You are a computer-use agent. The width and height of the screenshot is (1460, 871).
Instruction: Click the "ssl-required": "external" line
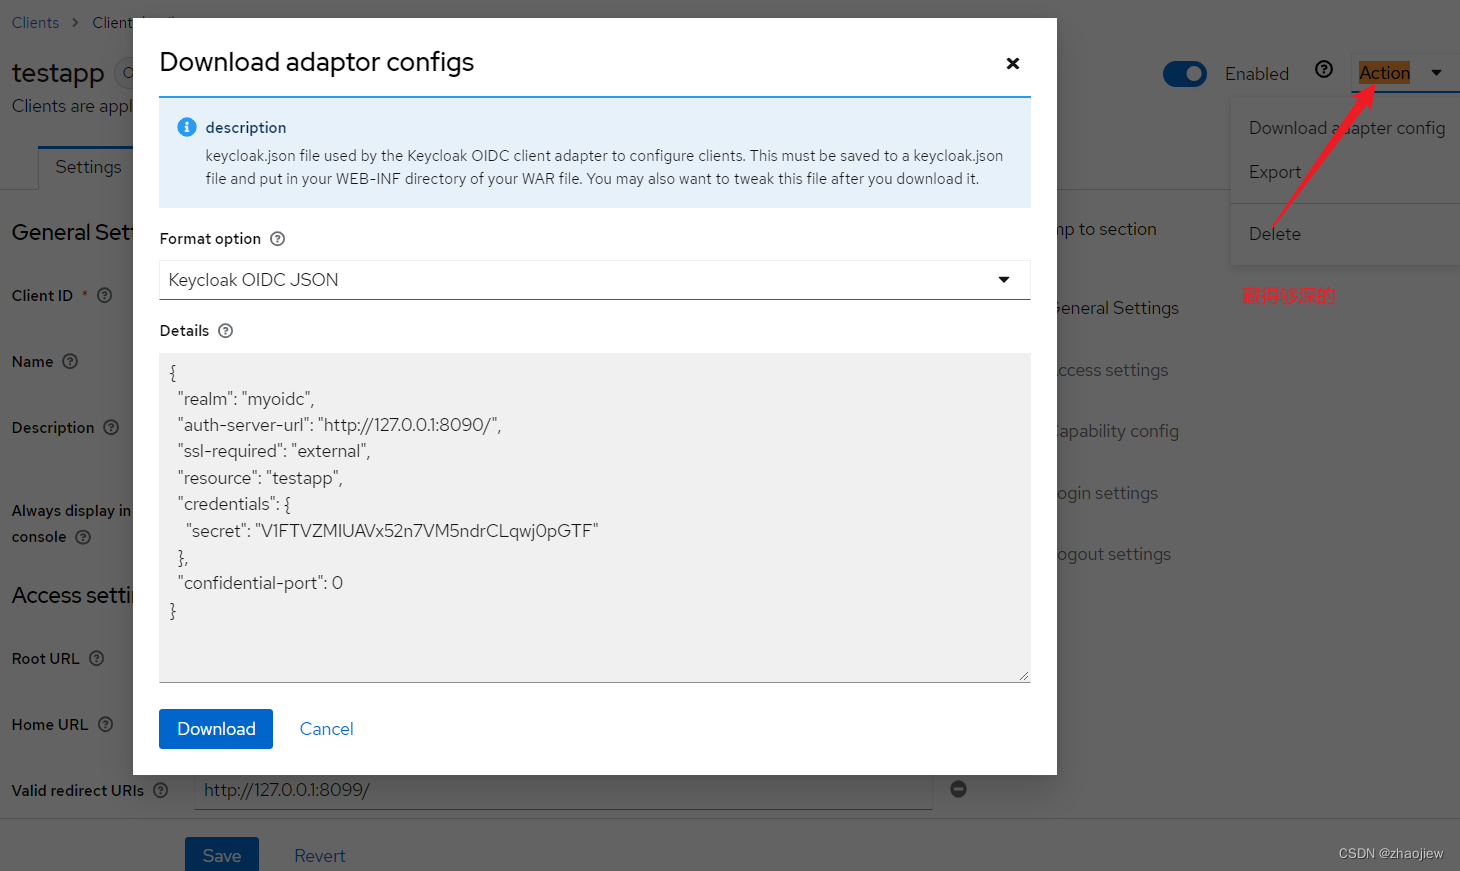(274, 451)
